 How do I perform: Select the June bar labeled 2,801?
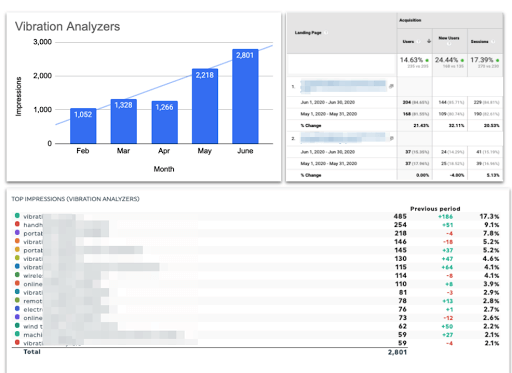(245, 96)
